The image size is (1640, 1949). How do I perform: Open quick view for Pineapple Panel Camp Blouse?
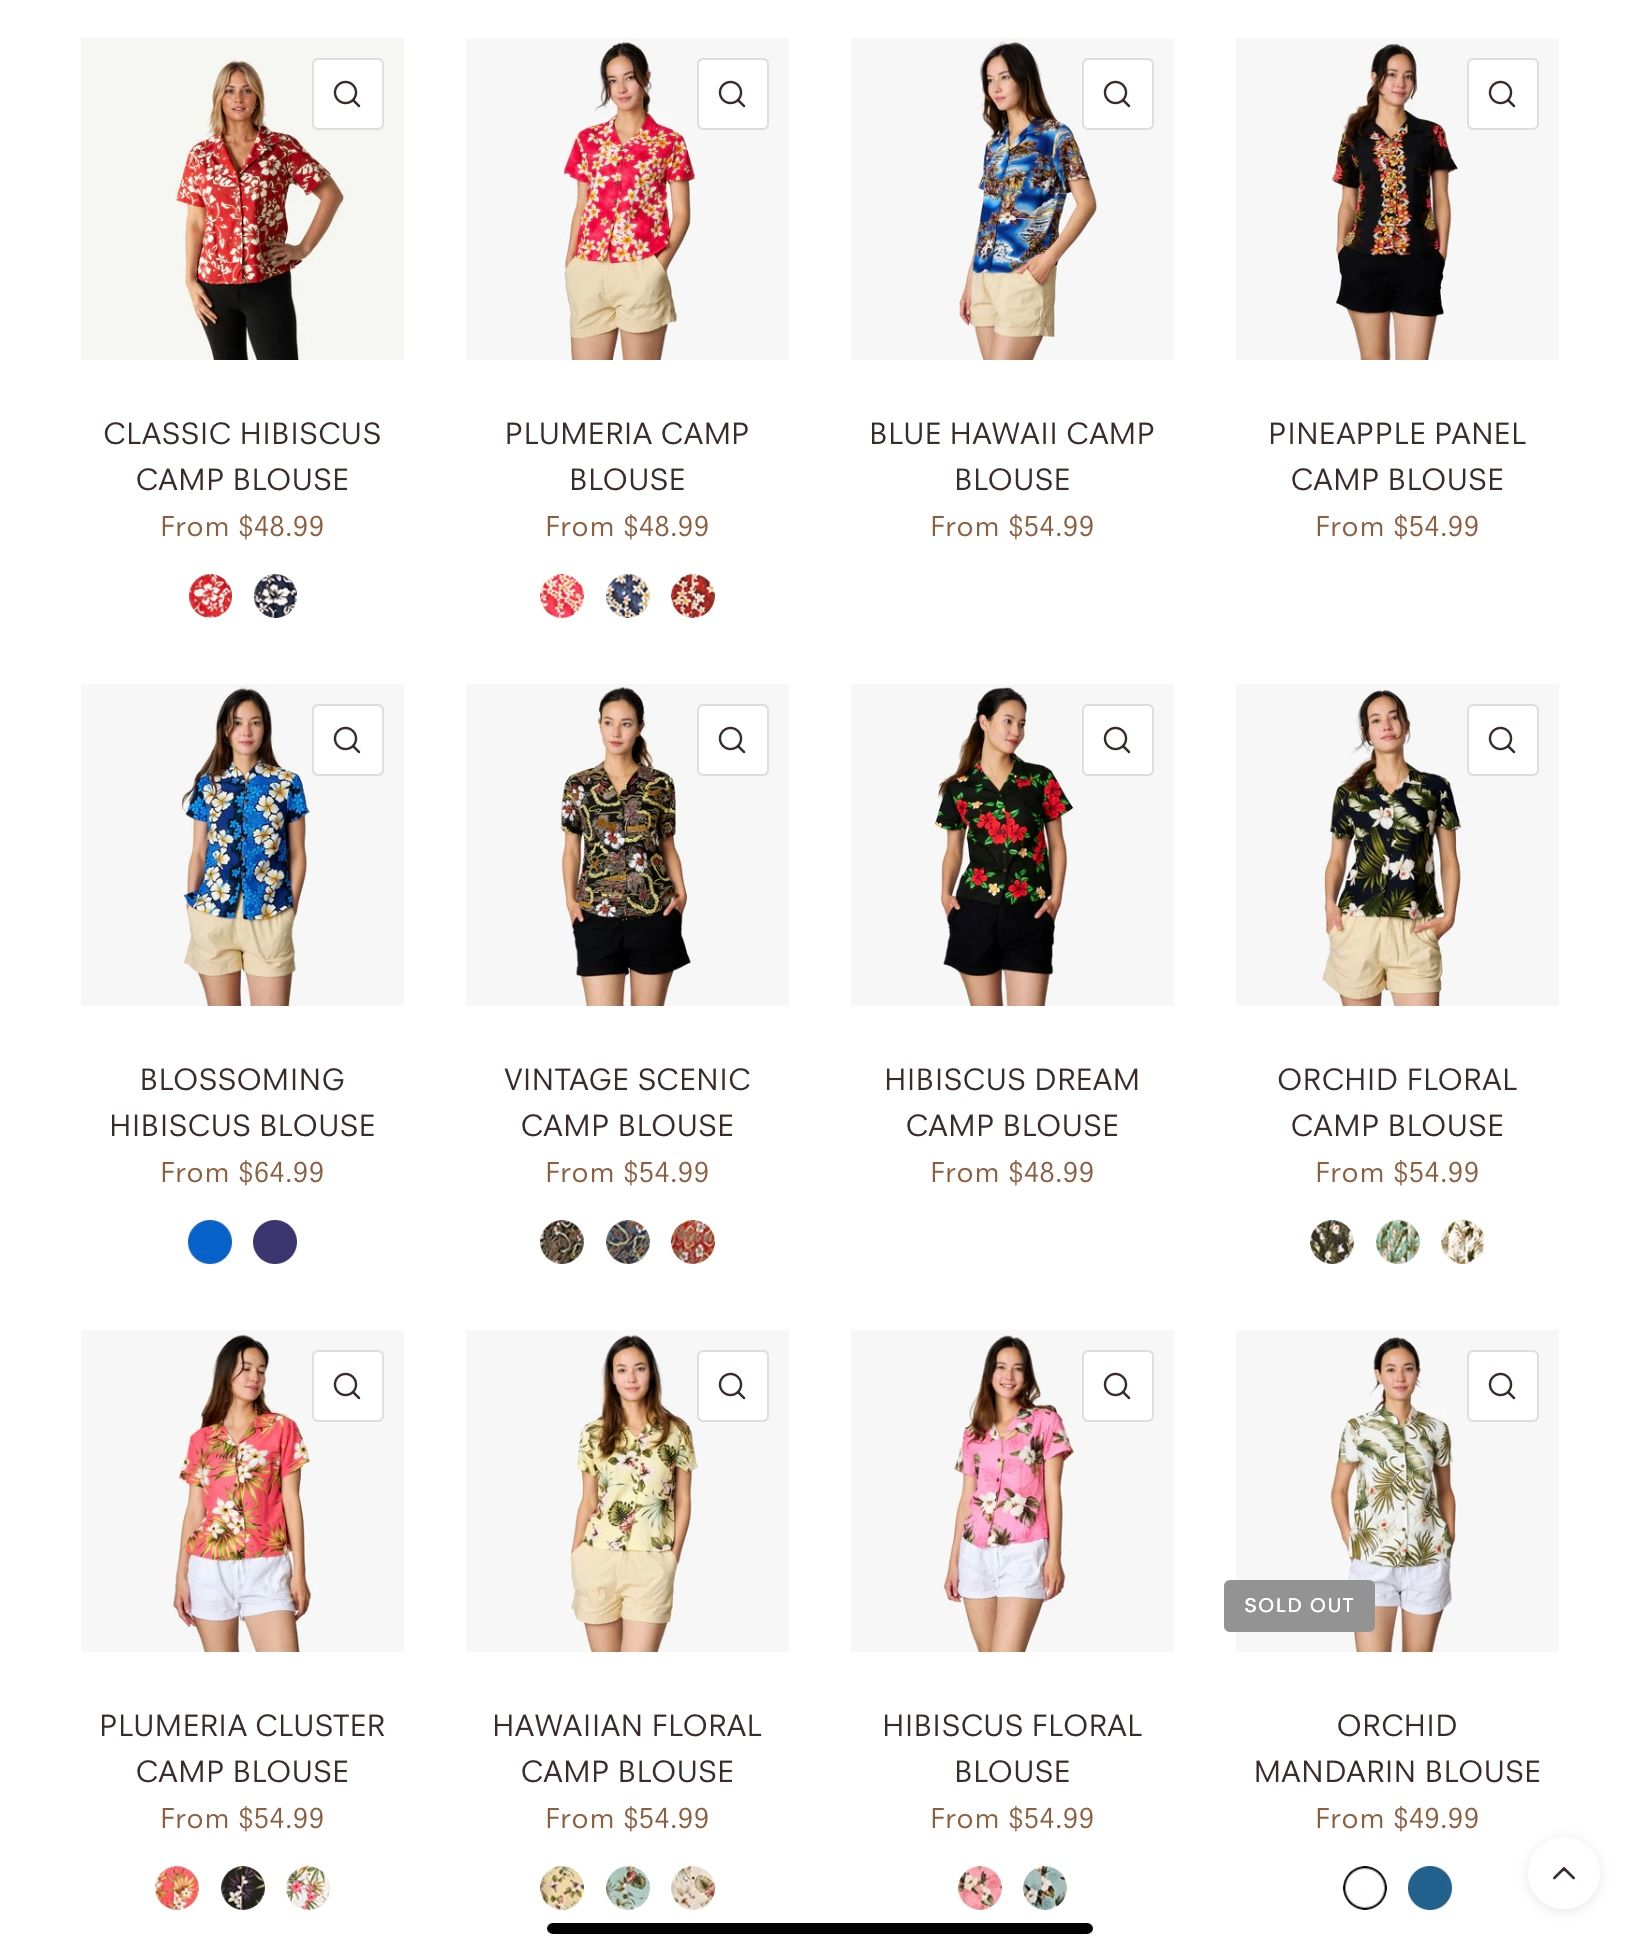click(x=1502, y=94)
